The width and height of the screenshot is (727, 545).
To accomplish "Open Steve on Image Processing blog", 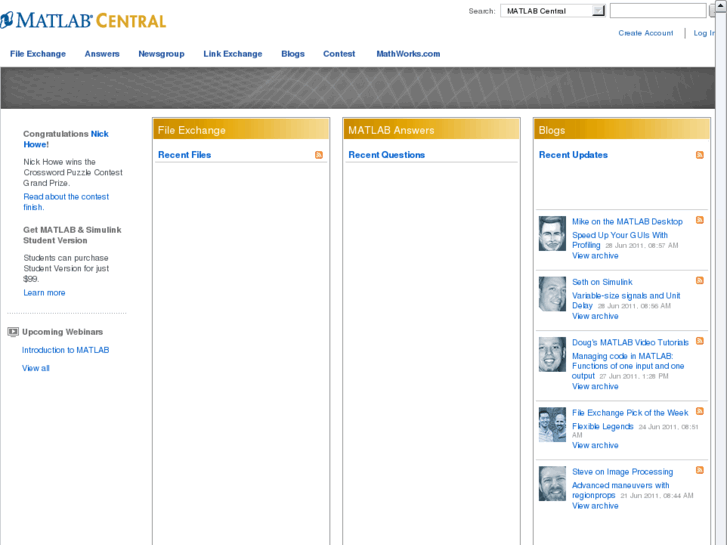I will click(x=622, y=472).
